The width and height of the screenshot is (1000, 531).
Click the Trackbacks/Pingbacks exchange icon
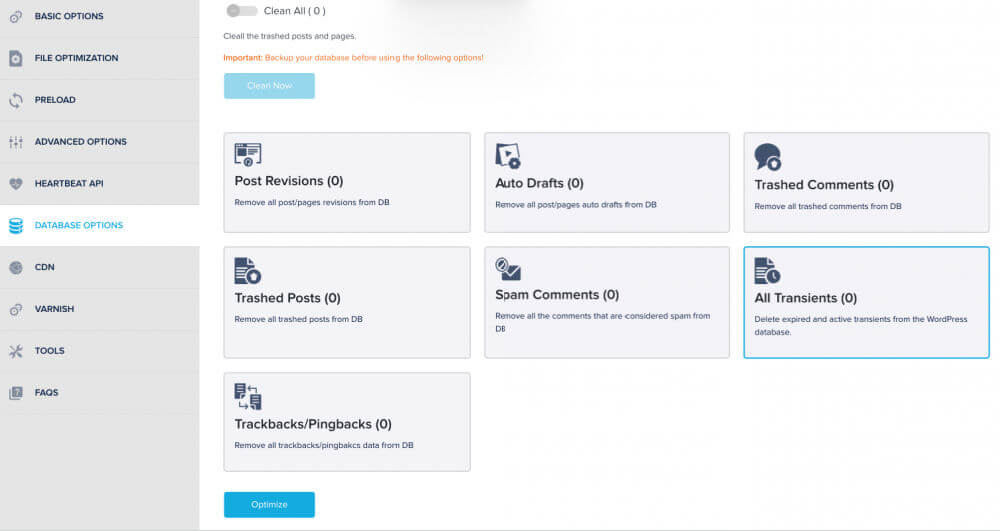click(x=248, y=396)
